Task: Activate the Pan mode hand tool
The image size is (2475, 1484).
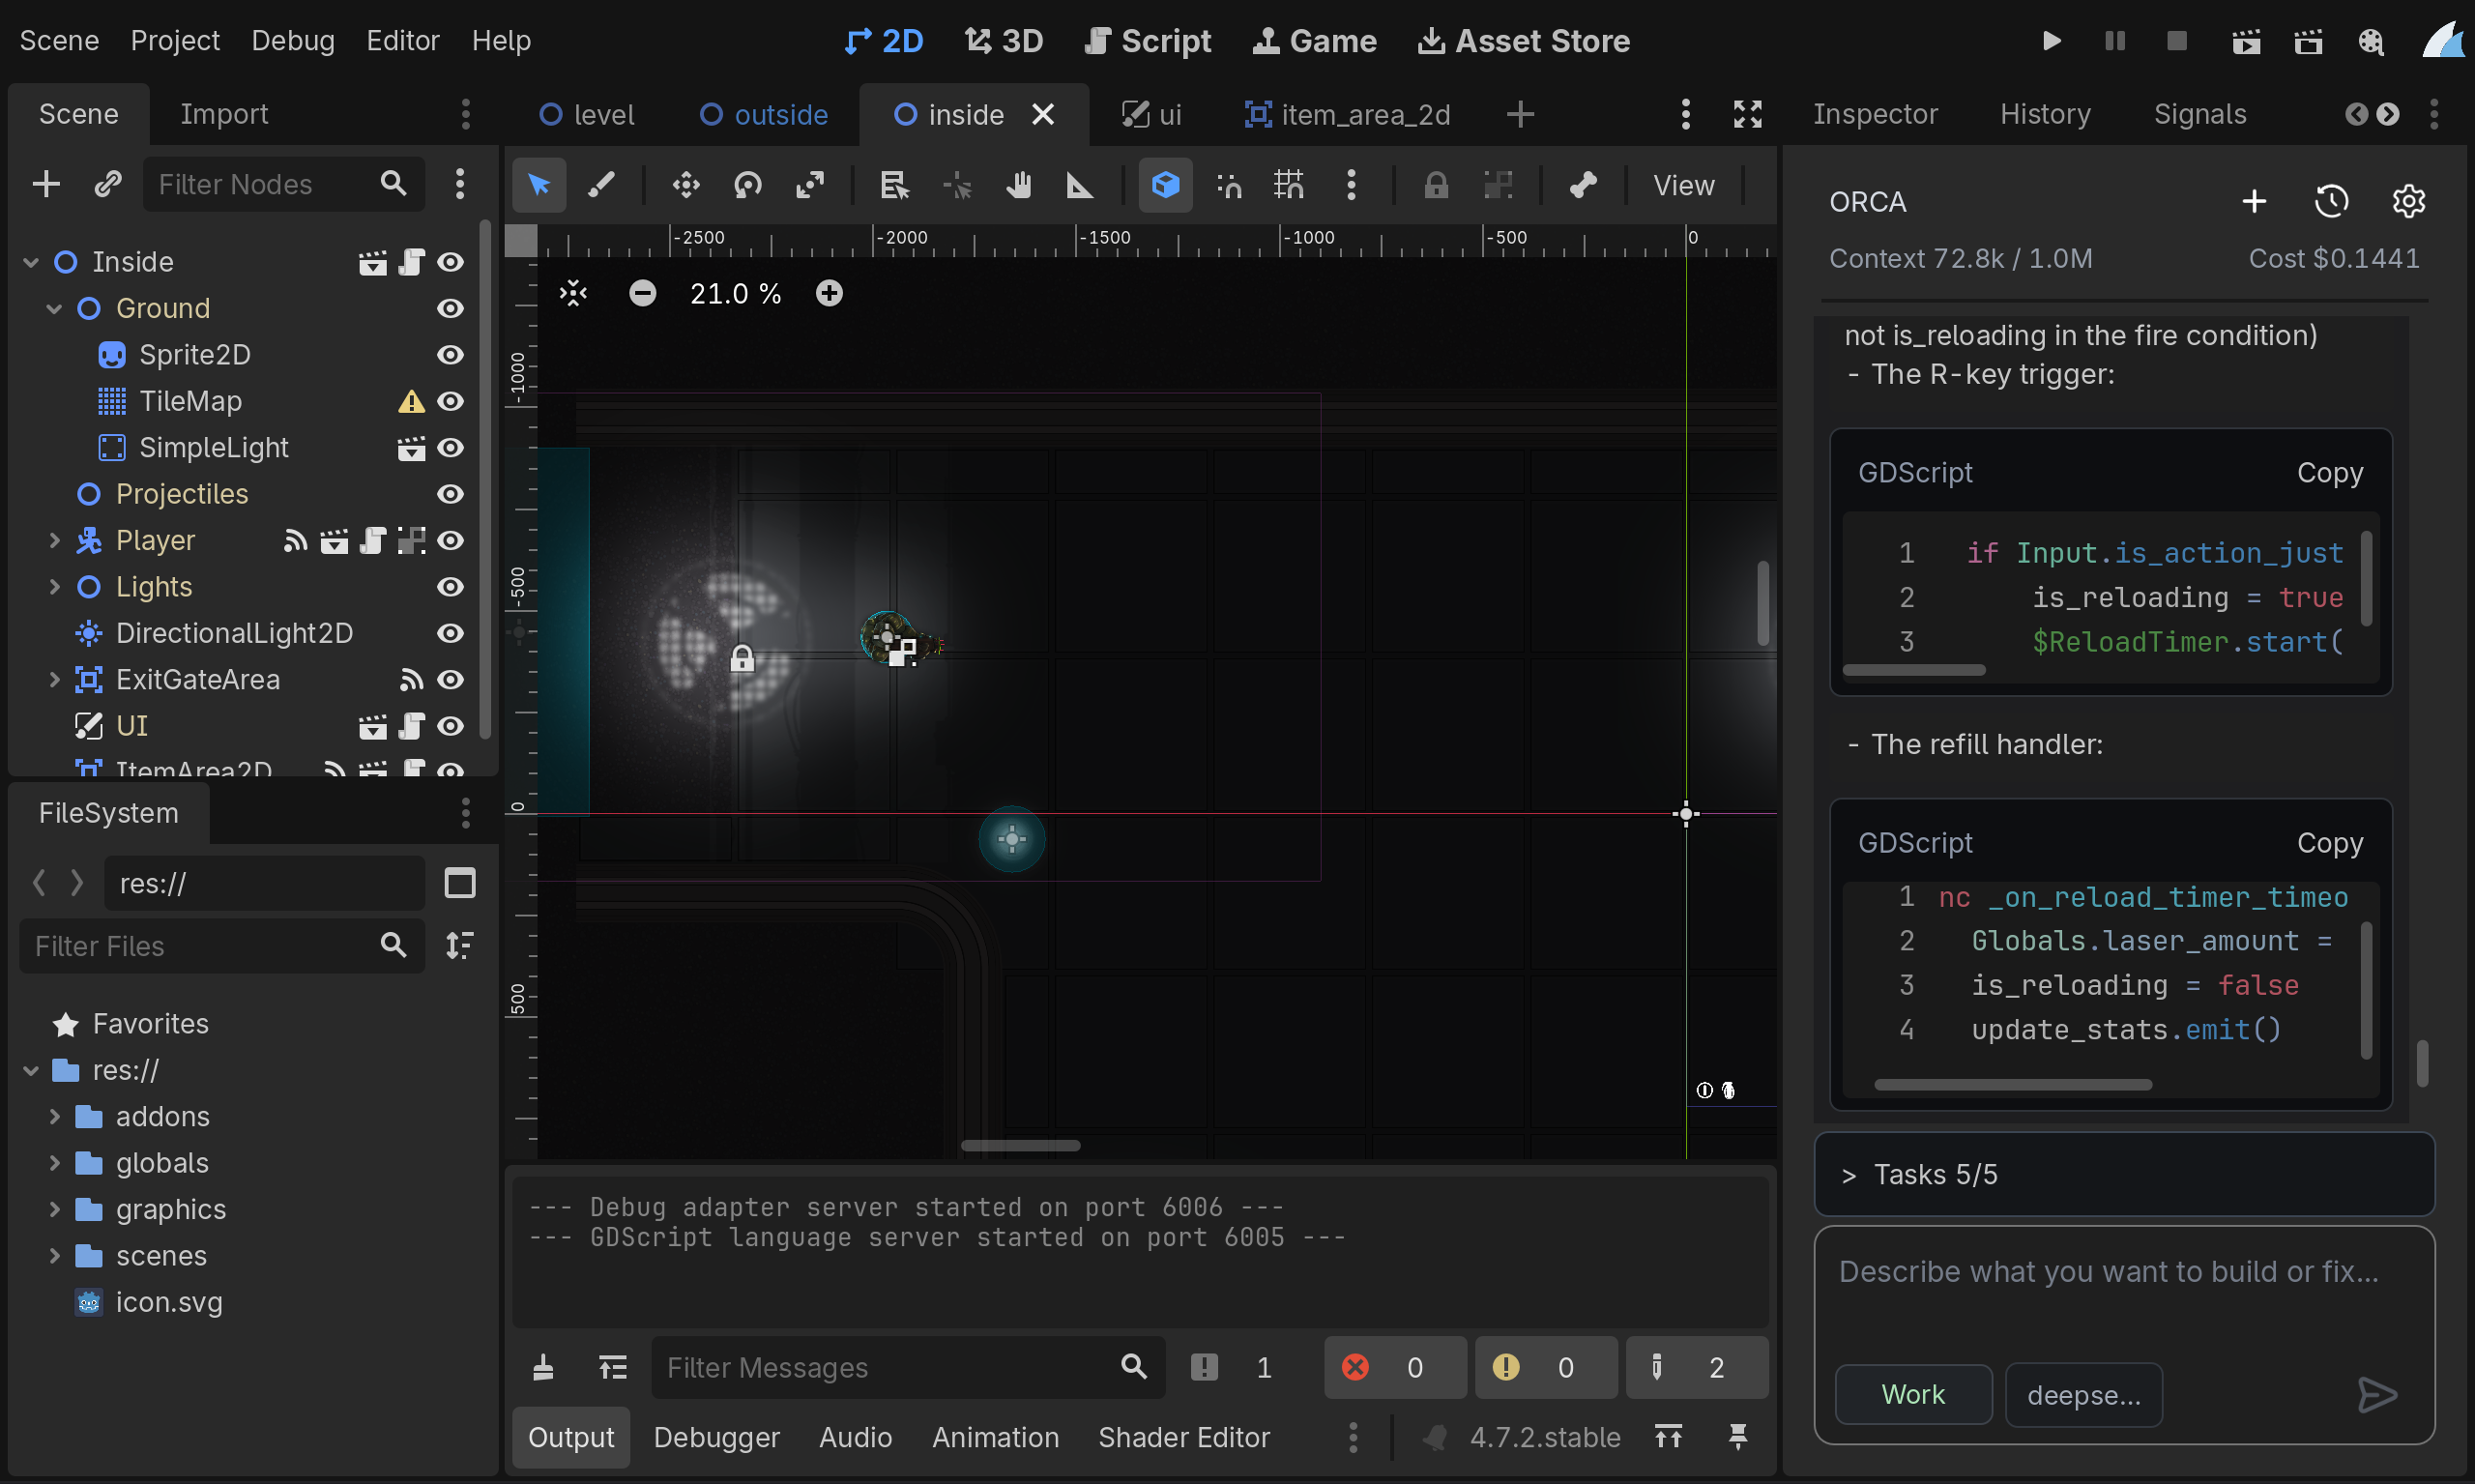Action: pyautogui.click(x=1018, y=185)
